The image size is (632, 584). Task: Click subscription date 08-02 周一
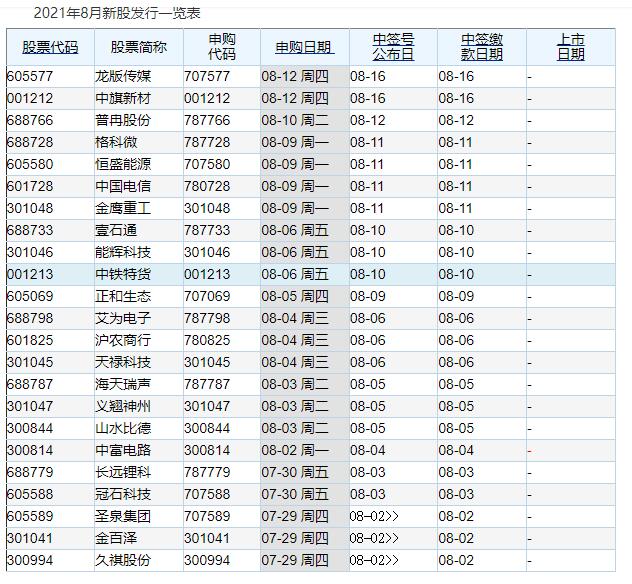(x=295, y=450)
